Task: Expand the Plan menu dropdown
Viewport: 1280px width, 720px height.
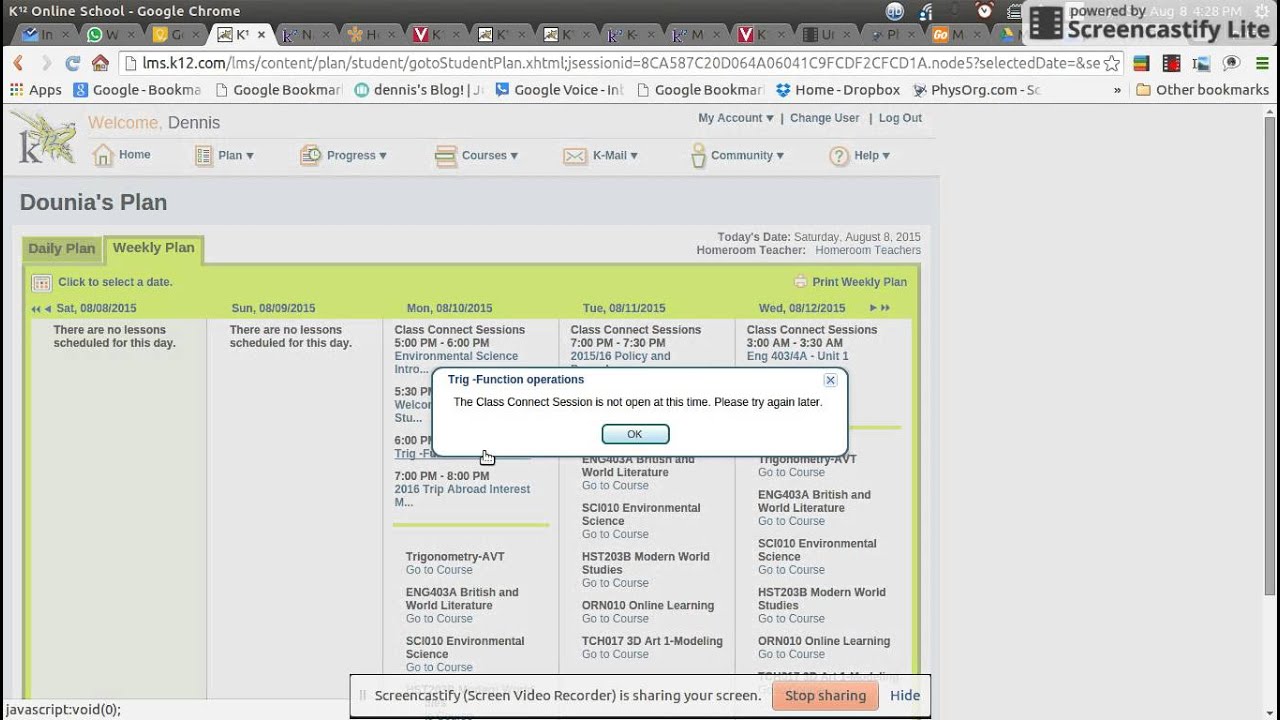Action: point(249,156)
